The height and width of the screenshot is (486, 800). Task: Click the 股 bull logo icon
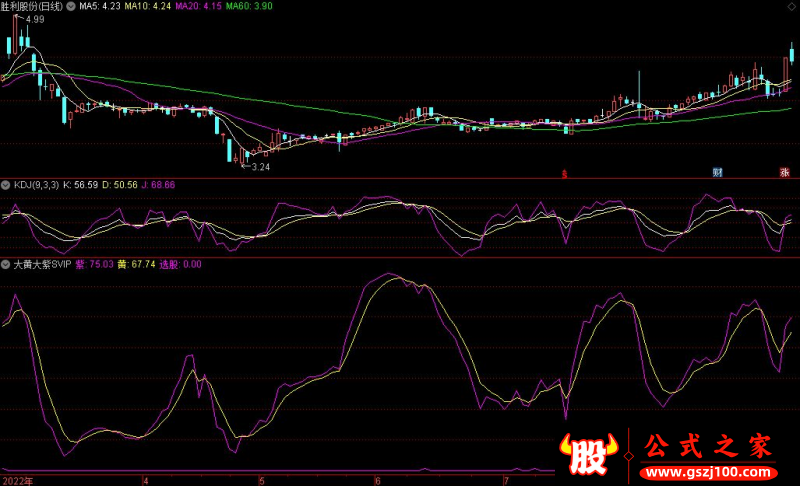(589, 453)
